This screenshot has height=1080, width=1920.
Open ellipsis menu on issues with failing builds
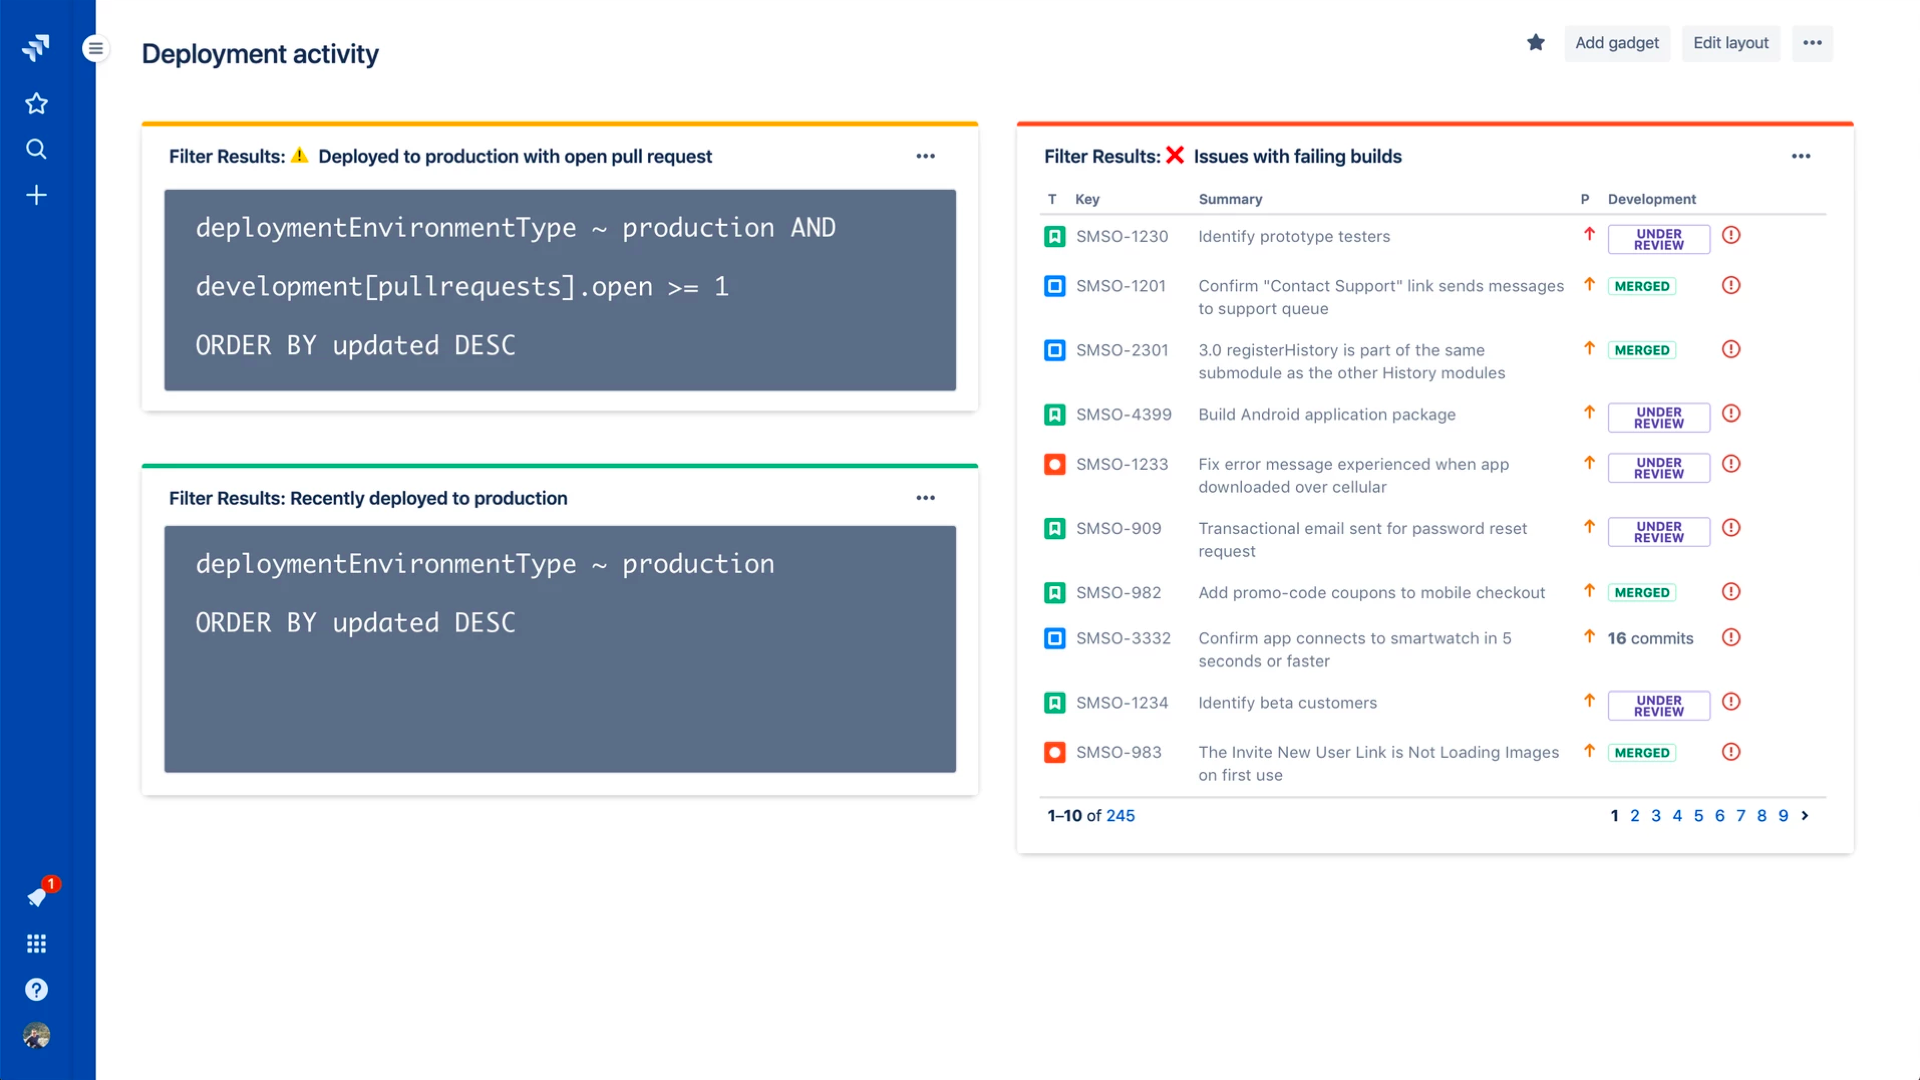[1799, 156]
